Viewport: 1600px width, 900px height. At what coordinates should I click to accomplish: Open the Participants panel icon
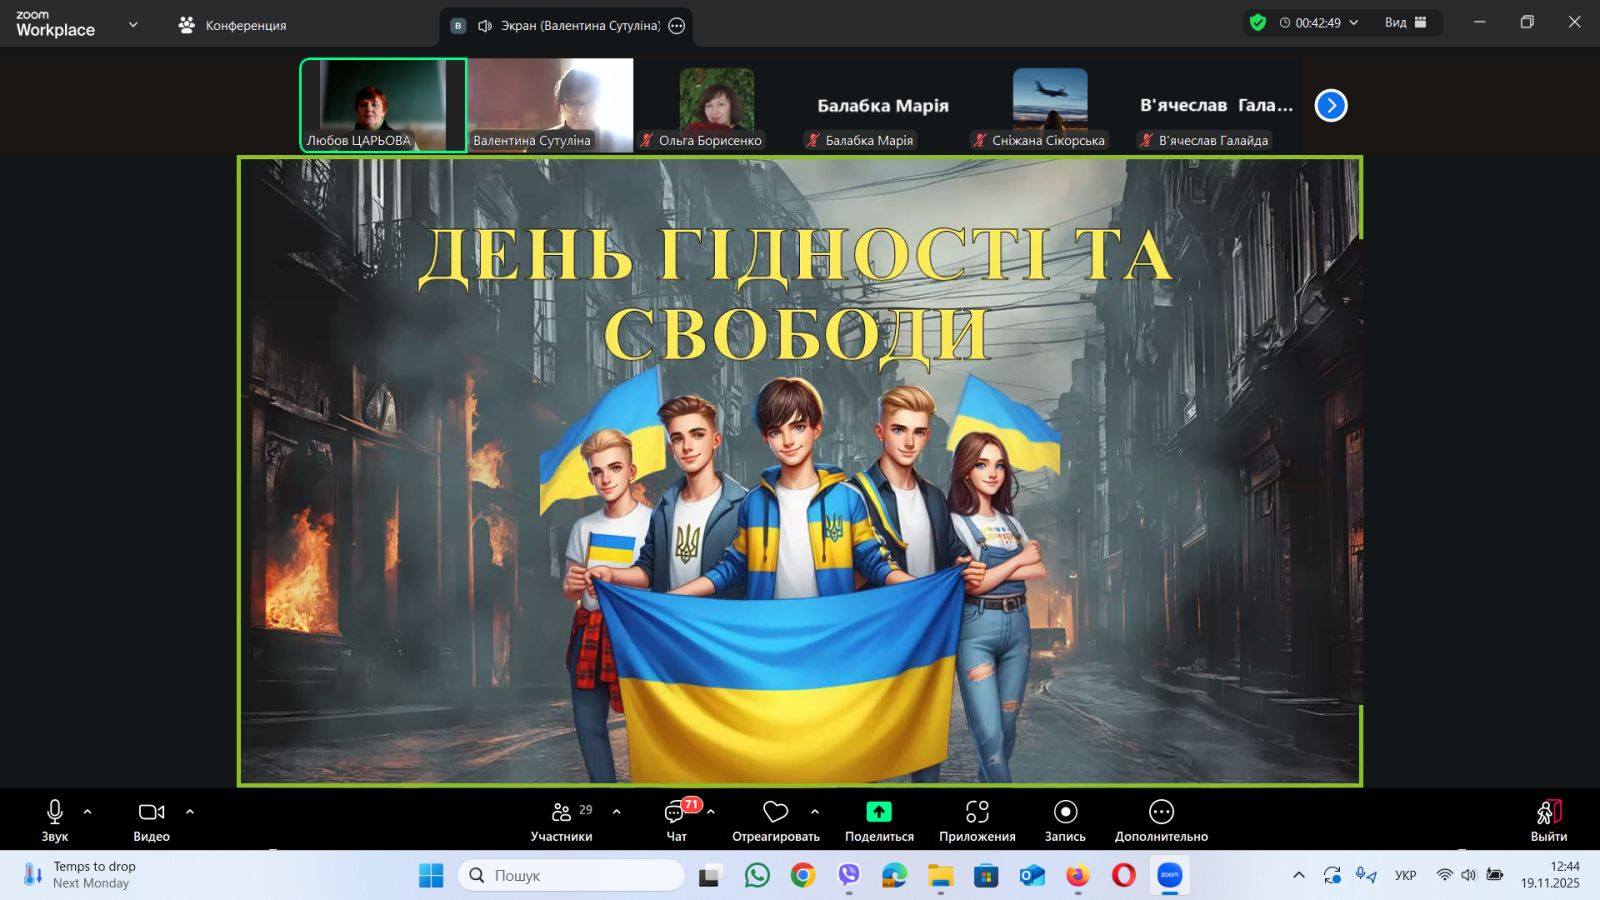coord(562,812)
